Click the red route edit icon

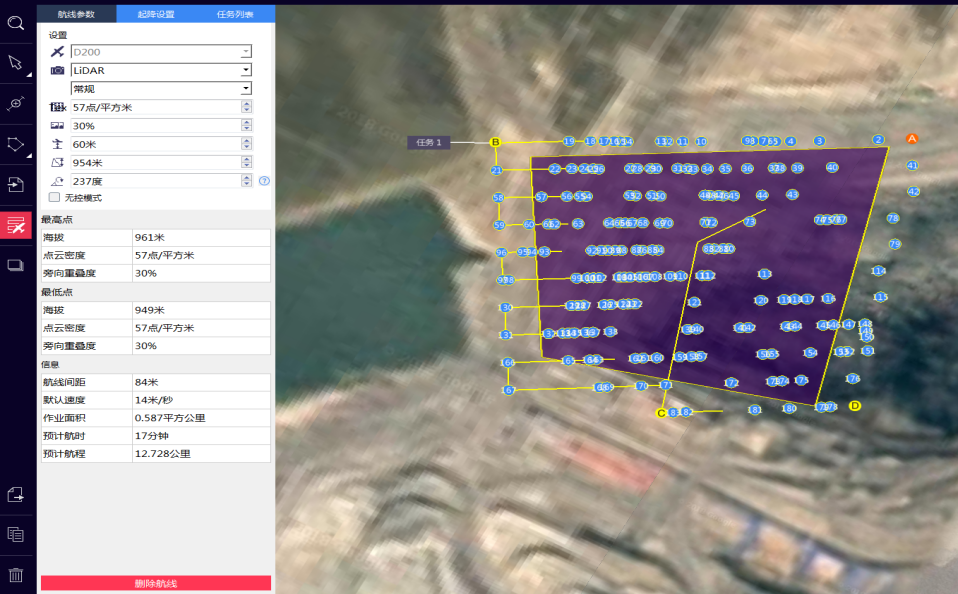click(x=16, y=225)
